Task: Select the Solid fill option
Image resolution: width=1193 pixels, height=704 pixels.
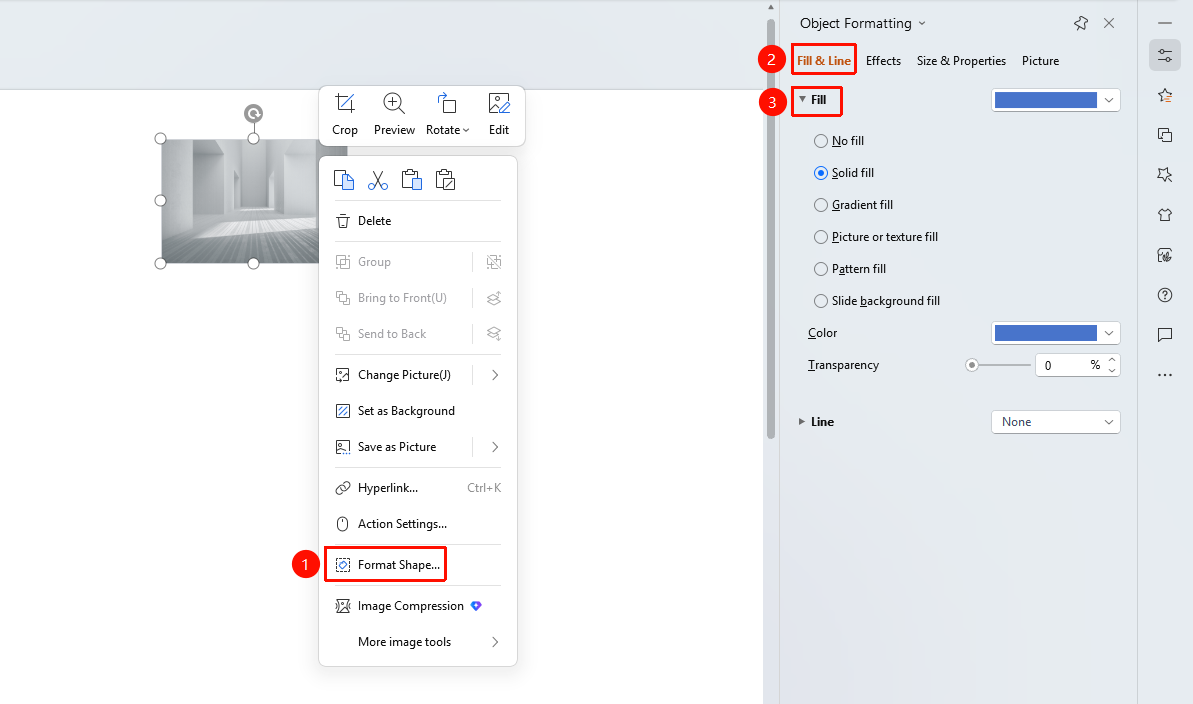Action: [x=821, y=173]
